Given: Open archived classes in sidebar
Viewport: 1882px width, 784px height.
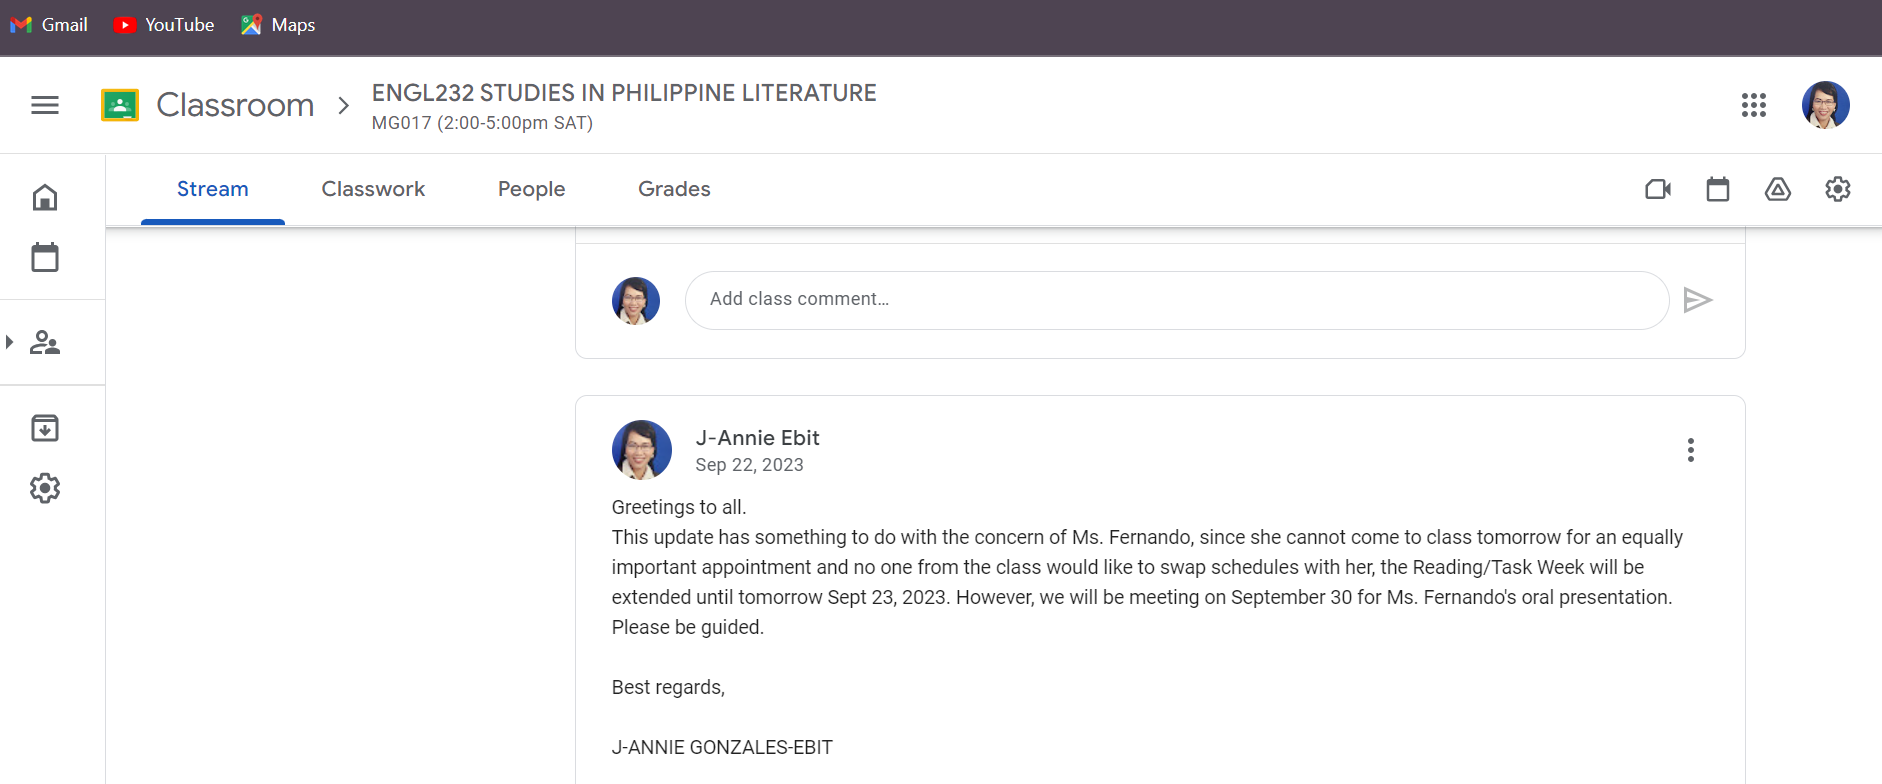Looking at the screenshot, I should pyautogui.click(x=45, y=428).
